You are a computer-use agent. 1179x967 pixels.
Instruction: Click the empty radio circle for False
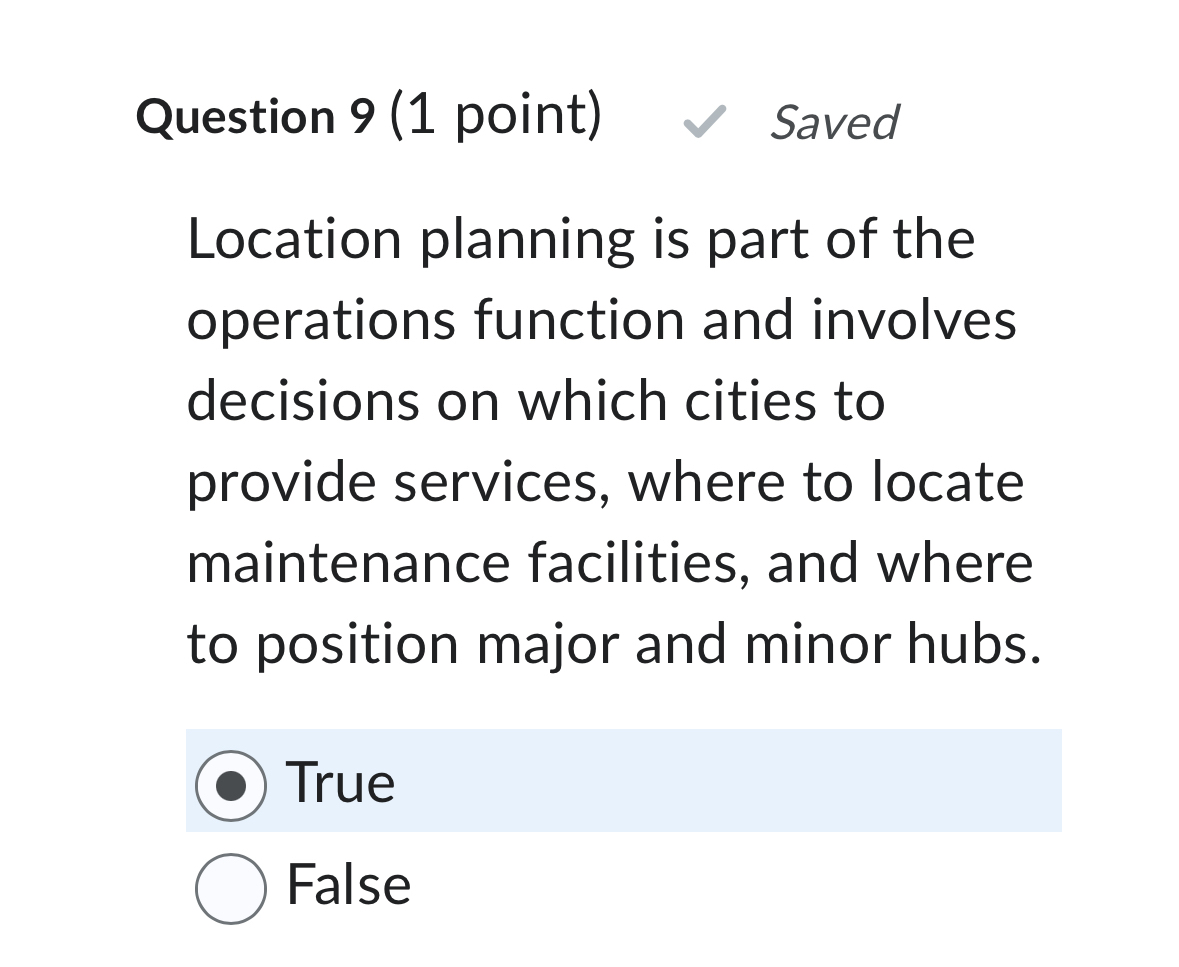tap(231, 884)
